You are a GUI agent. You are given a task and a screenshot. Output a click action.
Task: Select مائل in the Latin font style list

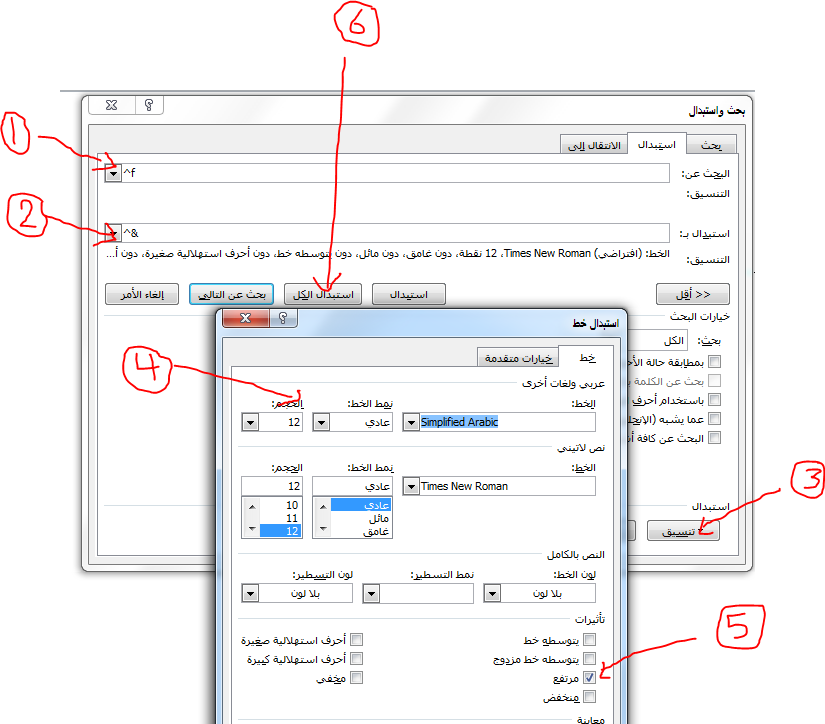point(352,519)
